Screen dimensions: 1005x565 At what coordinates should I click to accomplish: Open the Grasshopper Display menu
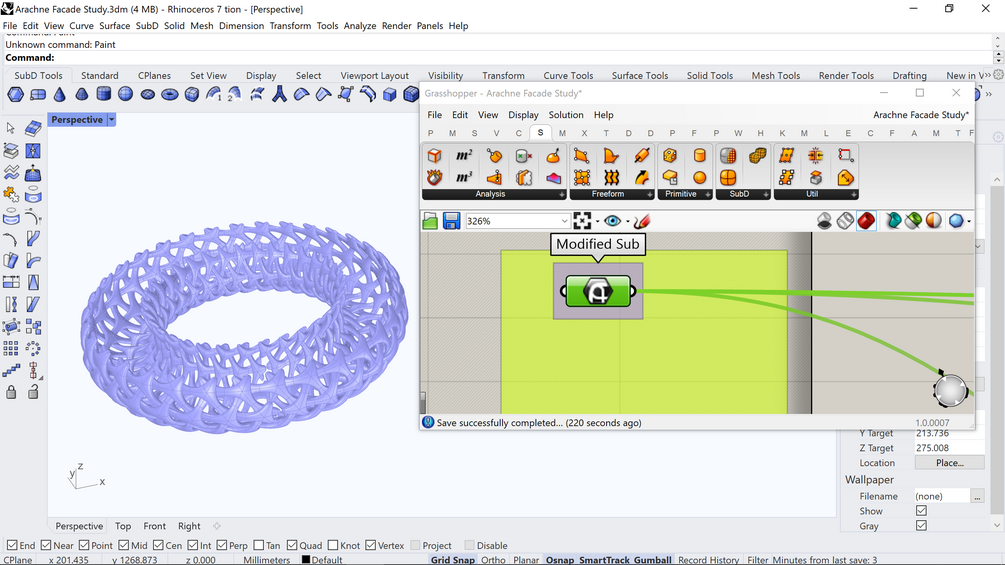point(523,115)
